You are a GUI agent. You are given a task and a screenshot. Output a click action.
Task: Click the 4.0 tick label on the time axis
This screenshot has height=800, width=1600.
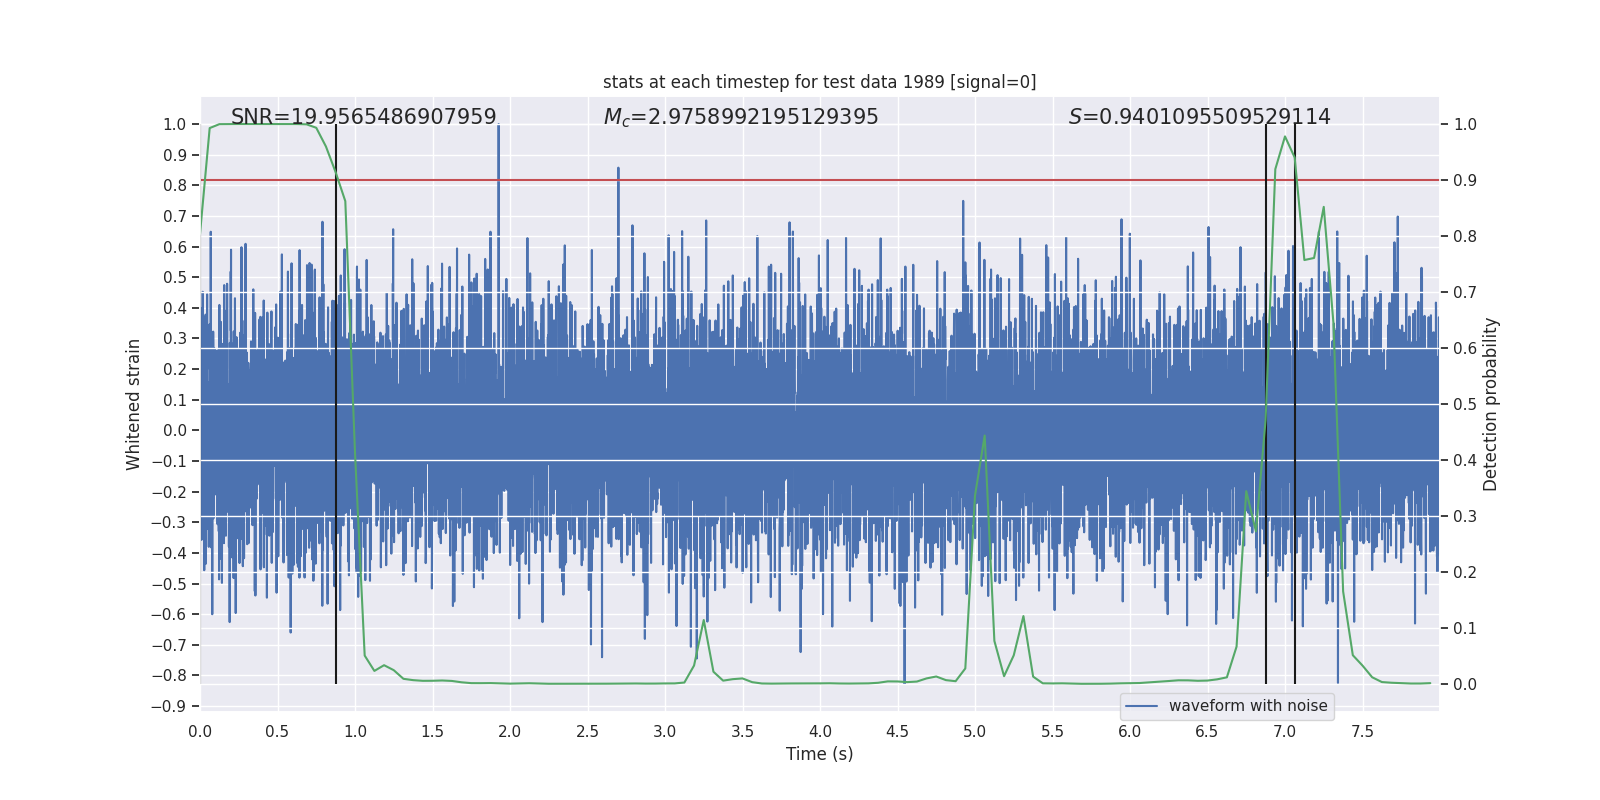[x=820, y=732]
